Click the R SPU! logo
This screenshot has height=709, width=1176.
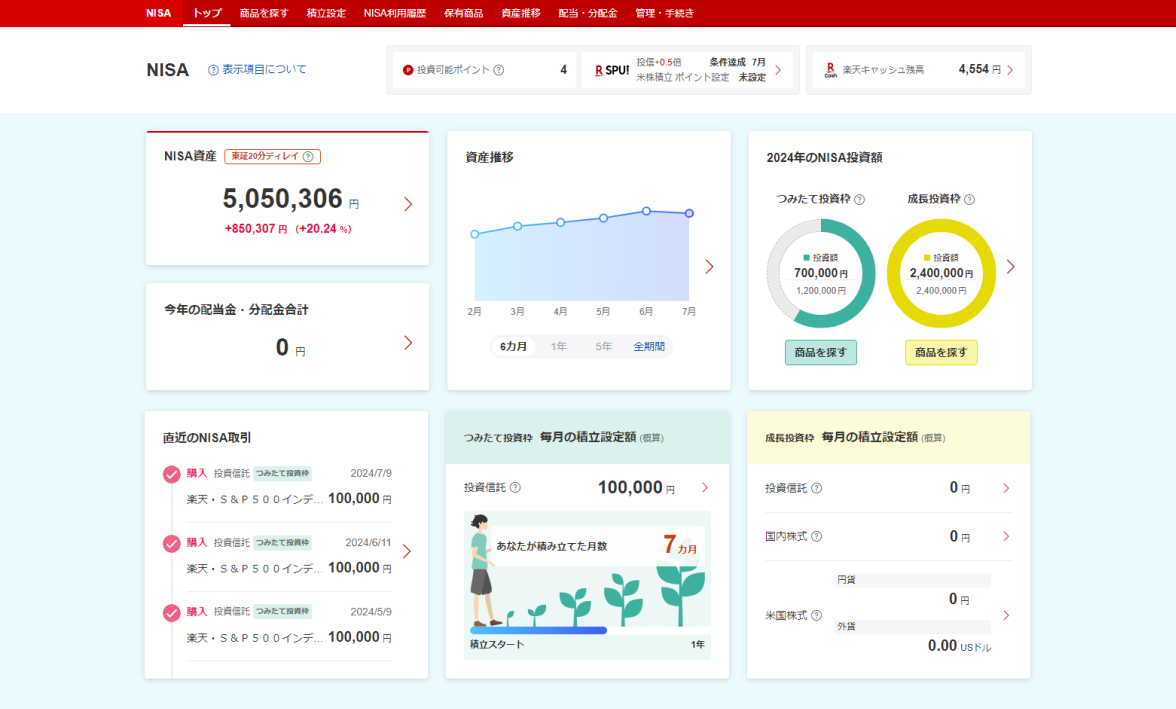click(x=612, y=70)
